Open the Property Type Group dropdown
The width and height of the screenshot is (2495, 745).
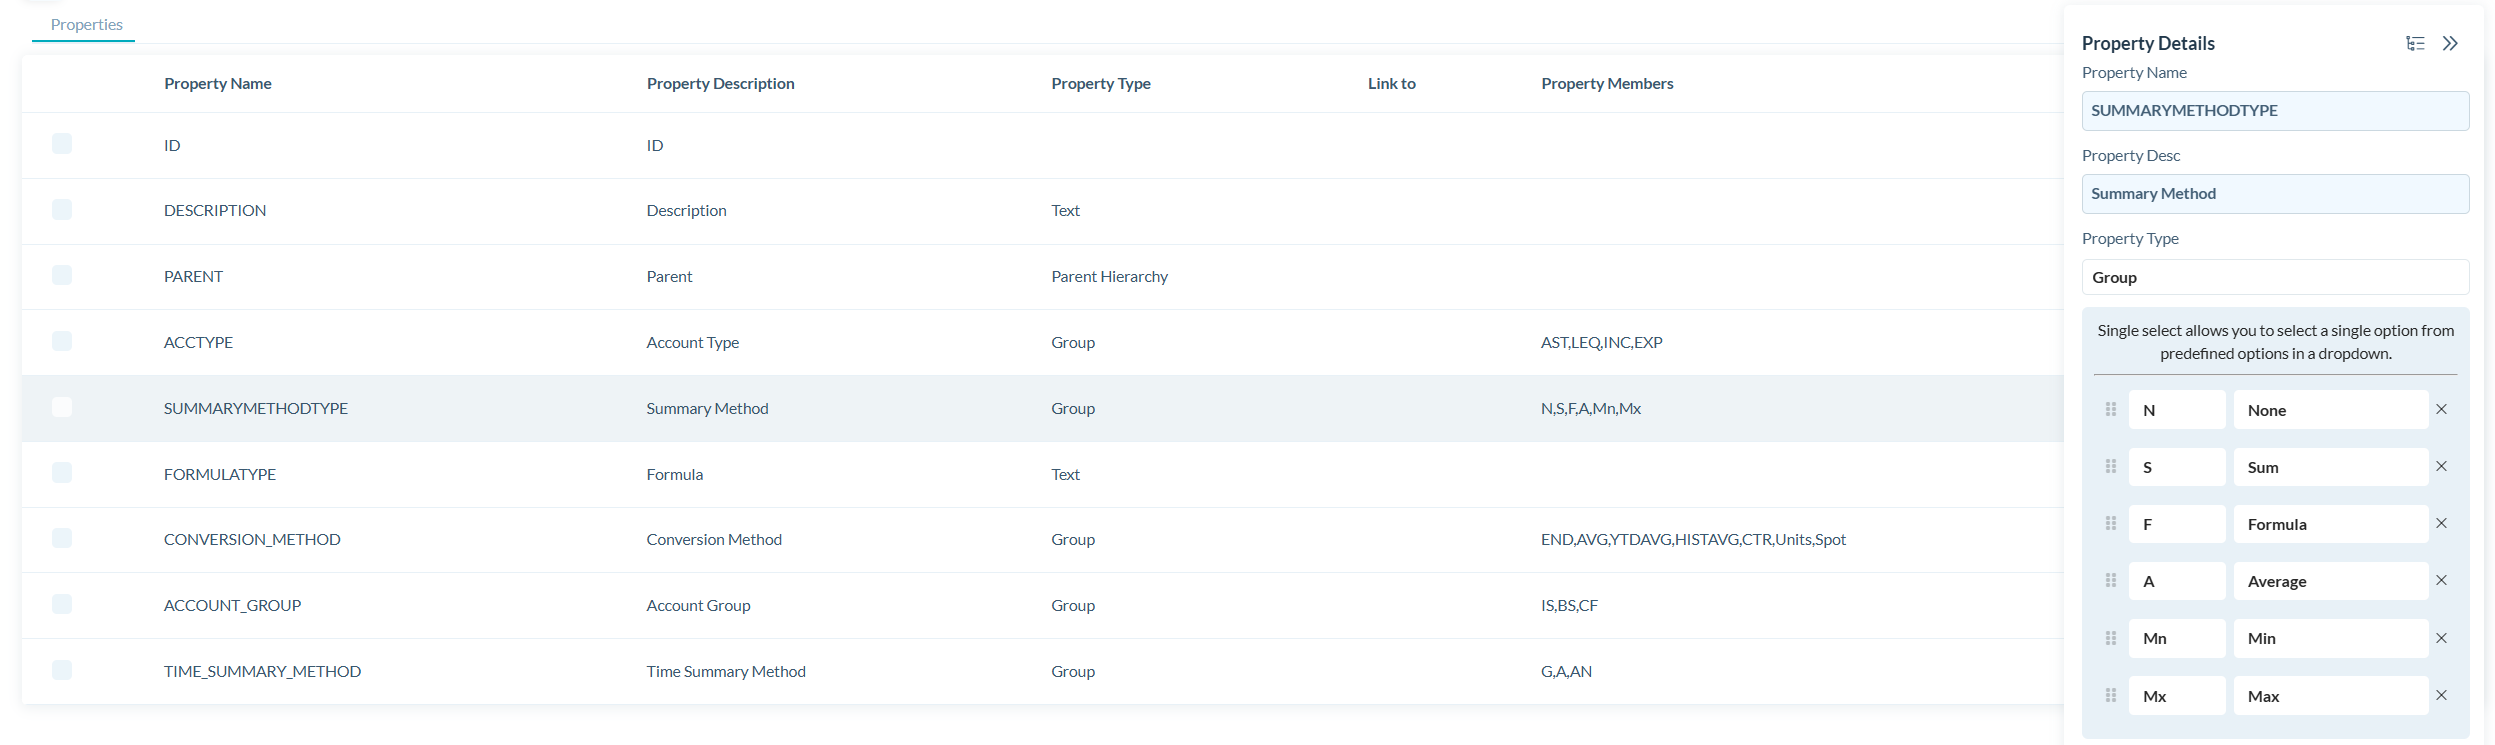(2274, 277)
